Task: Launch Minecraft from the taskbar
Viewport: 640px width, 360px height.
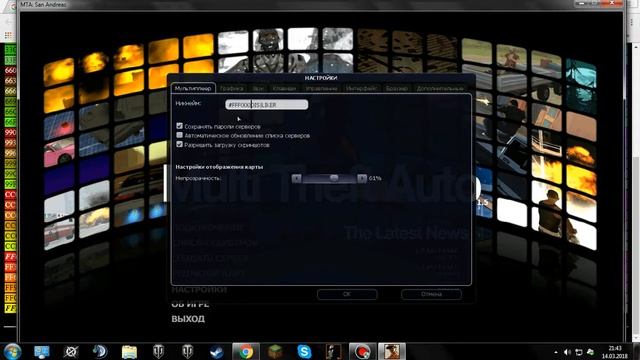Action: point(275,351)
